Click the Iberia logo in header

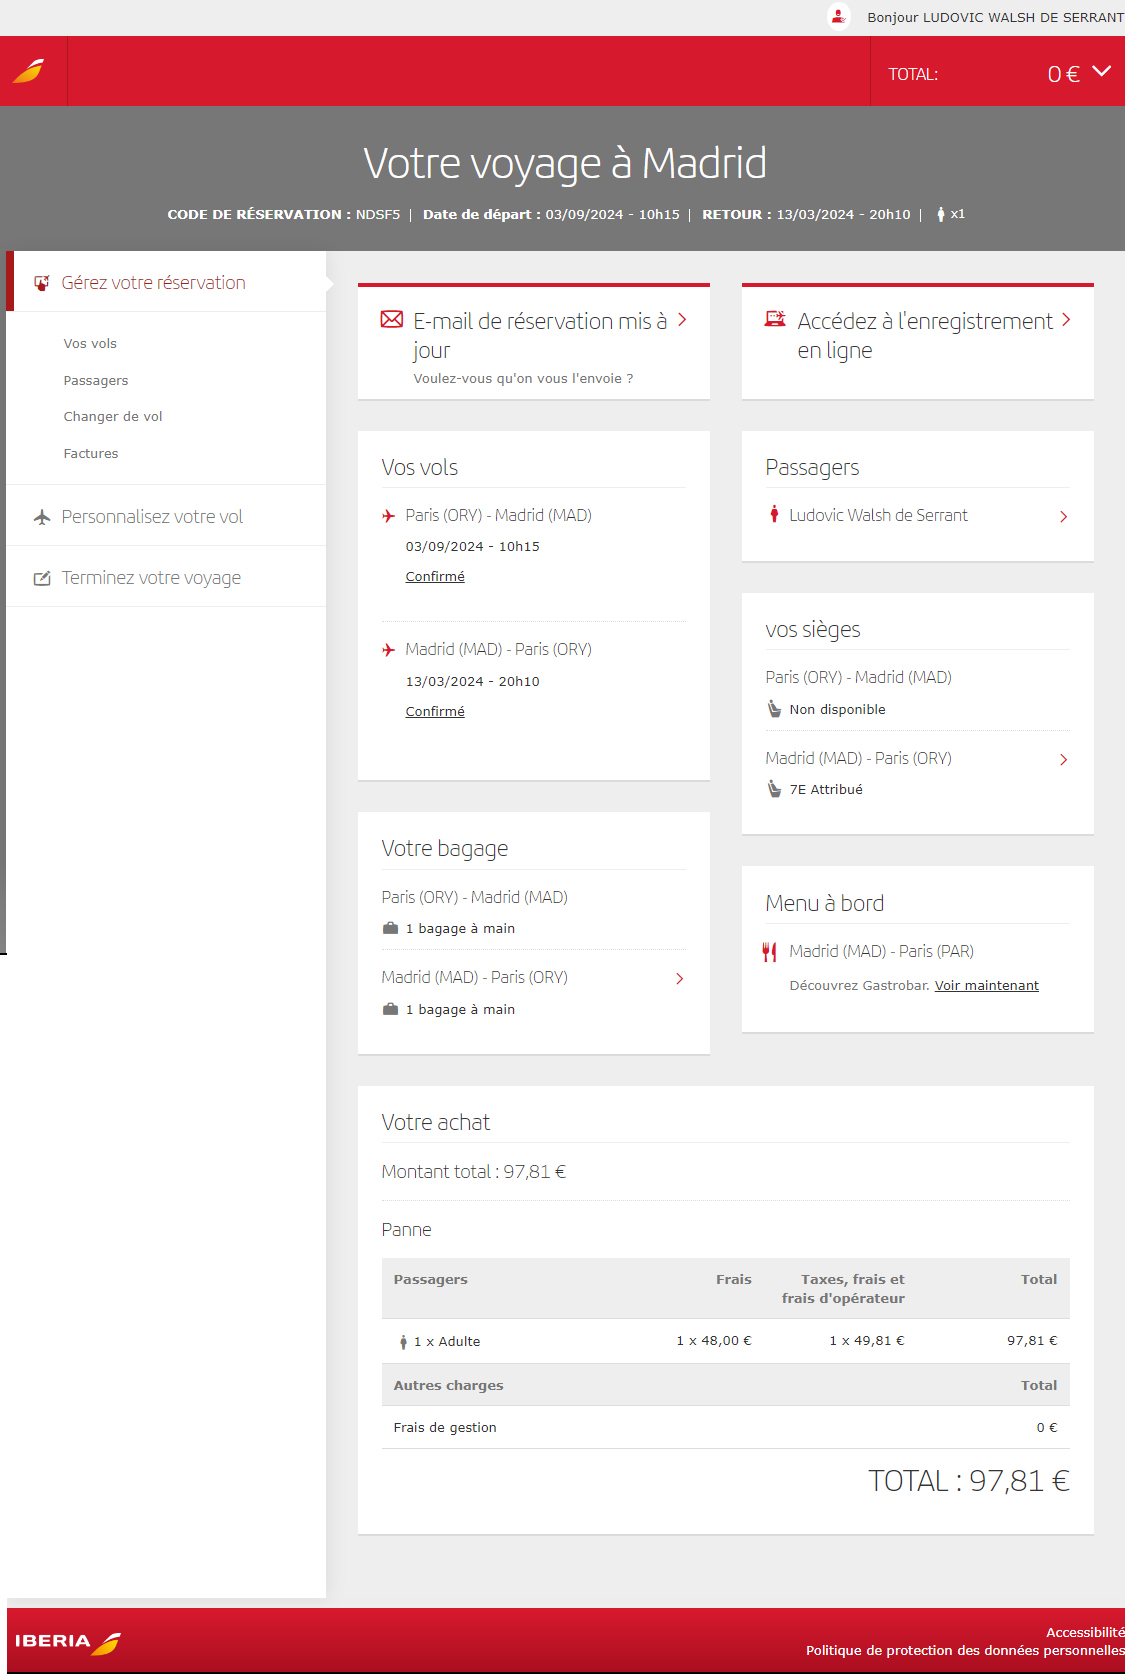(x=29, y=72)
